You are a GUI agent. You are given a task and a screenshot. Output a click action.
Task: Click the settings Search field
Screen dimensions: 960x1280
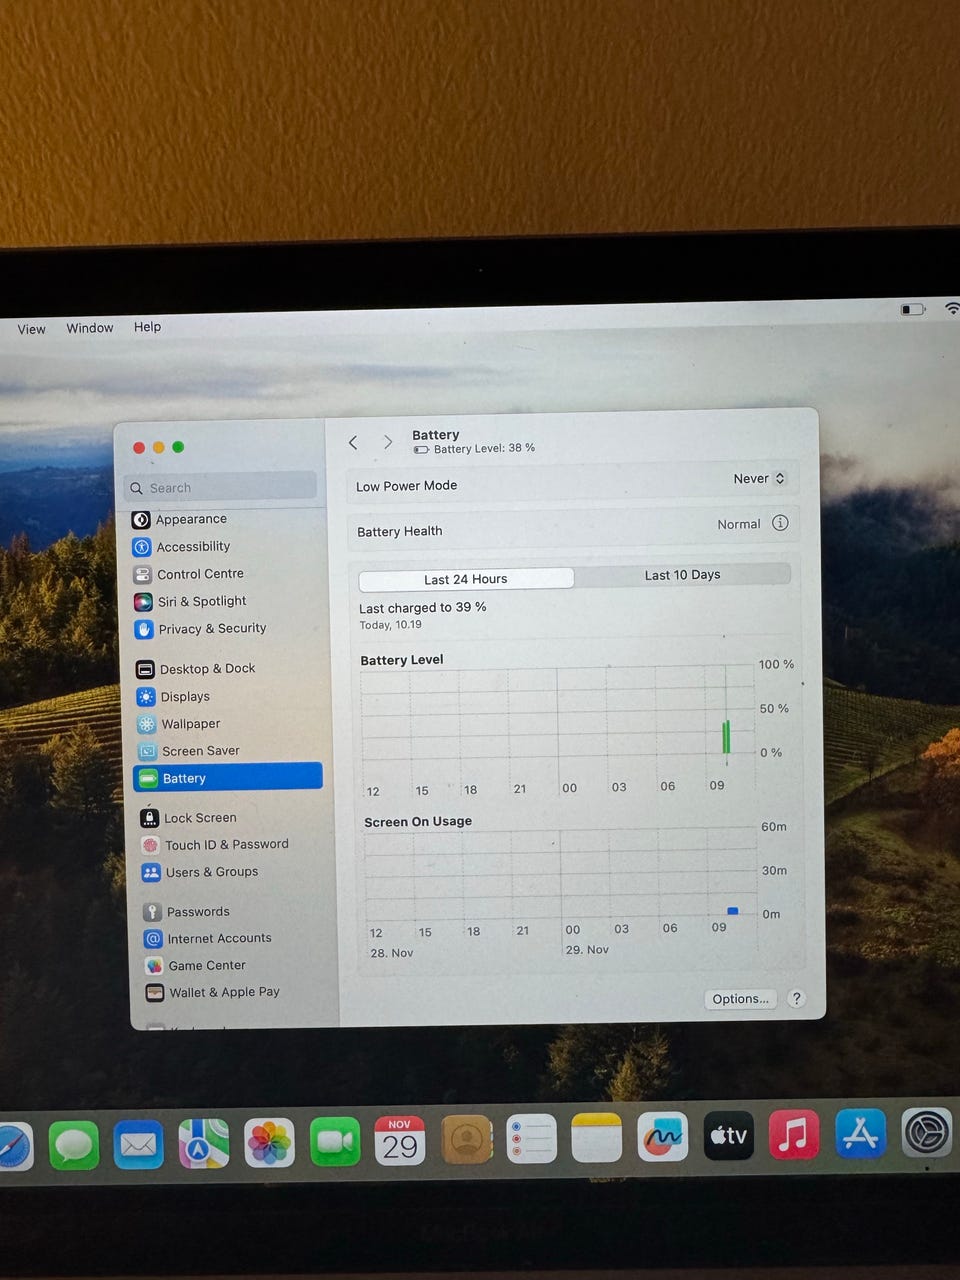pos(222,487)
